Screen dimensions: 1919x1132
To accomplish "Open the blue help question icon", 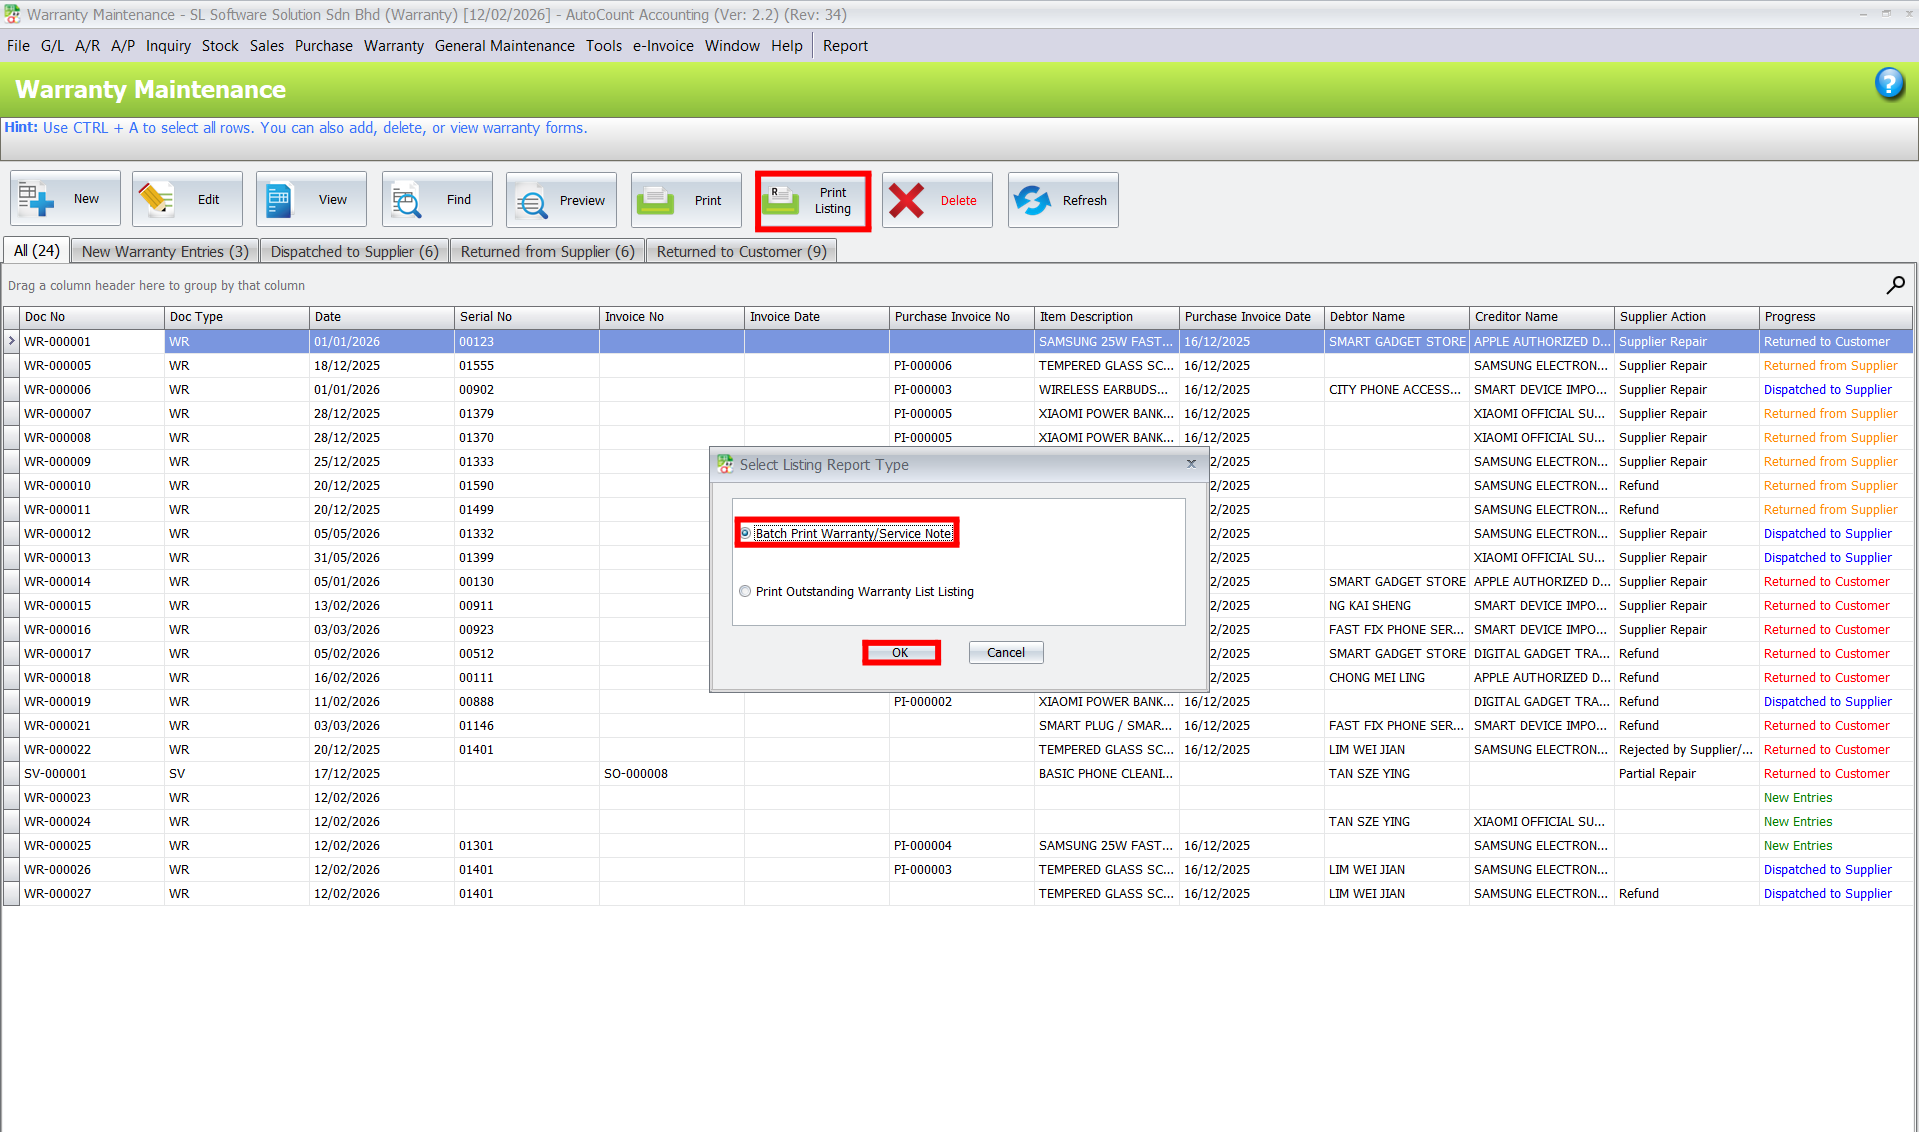I will [1888, 84].
